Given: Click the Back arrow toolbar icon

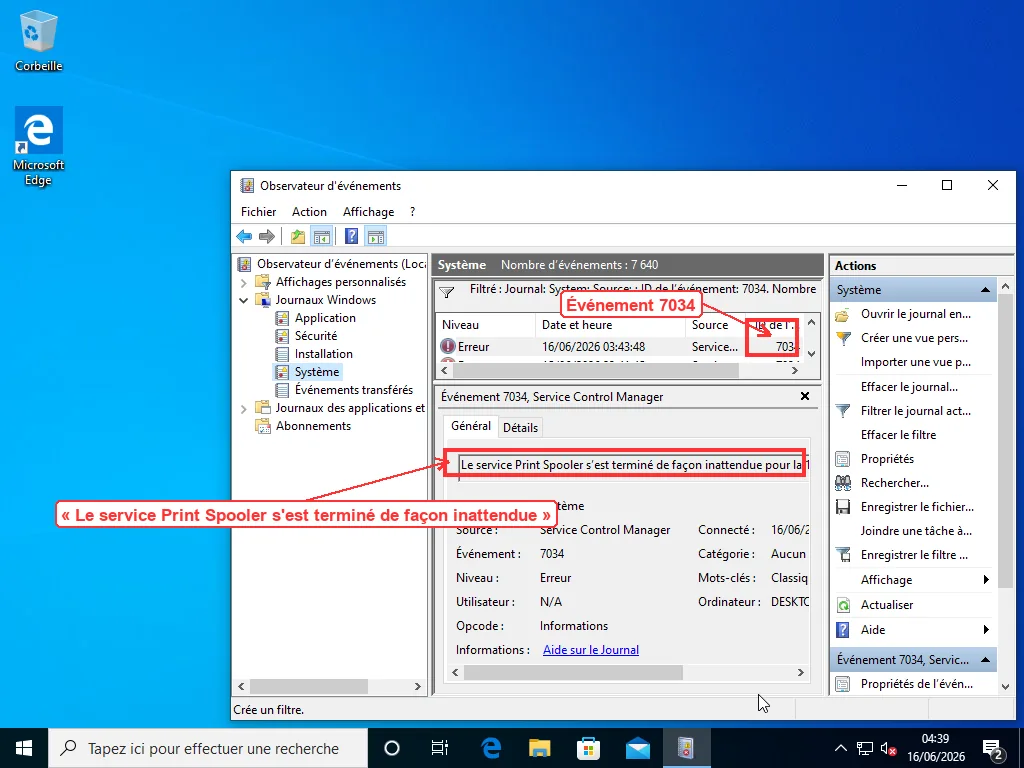Looking at the screenshot, I should tap(244, 236).
